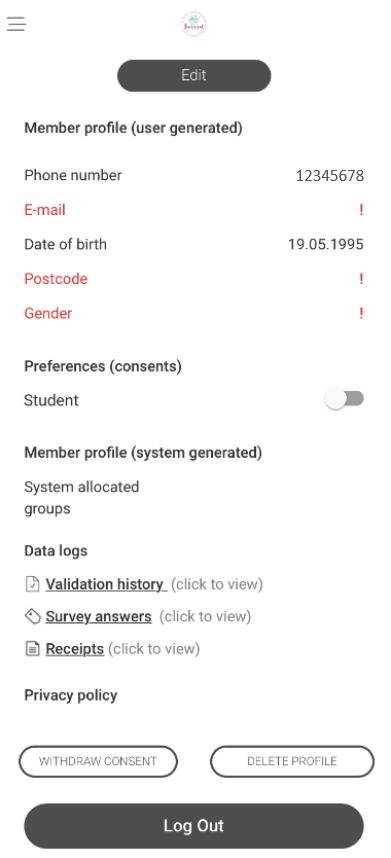391x858 pixels.
Task: Click the circular app logo at top
Action: point(194,24)
